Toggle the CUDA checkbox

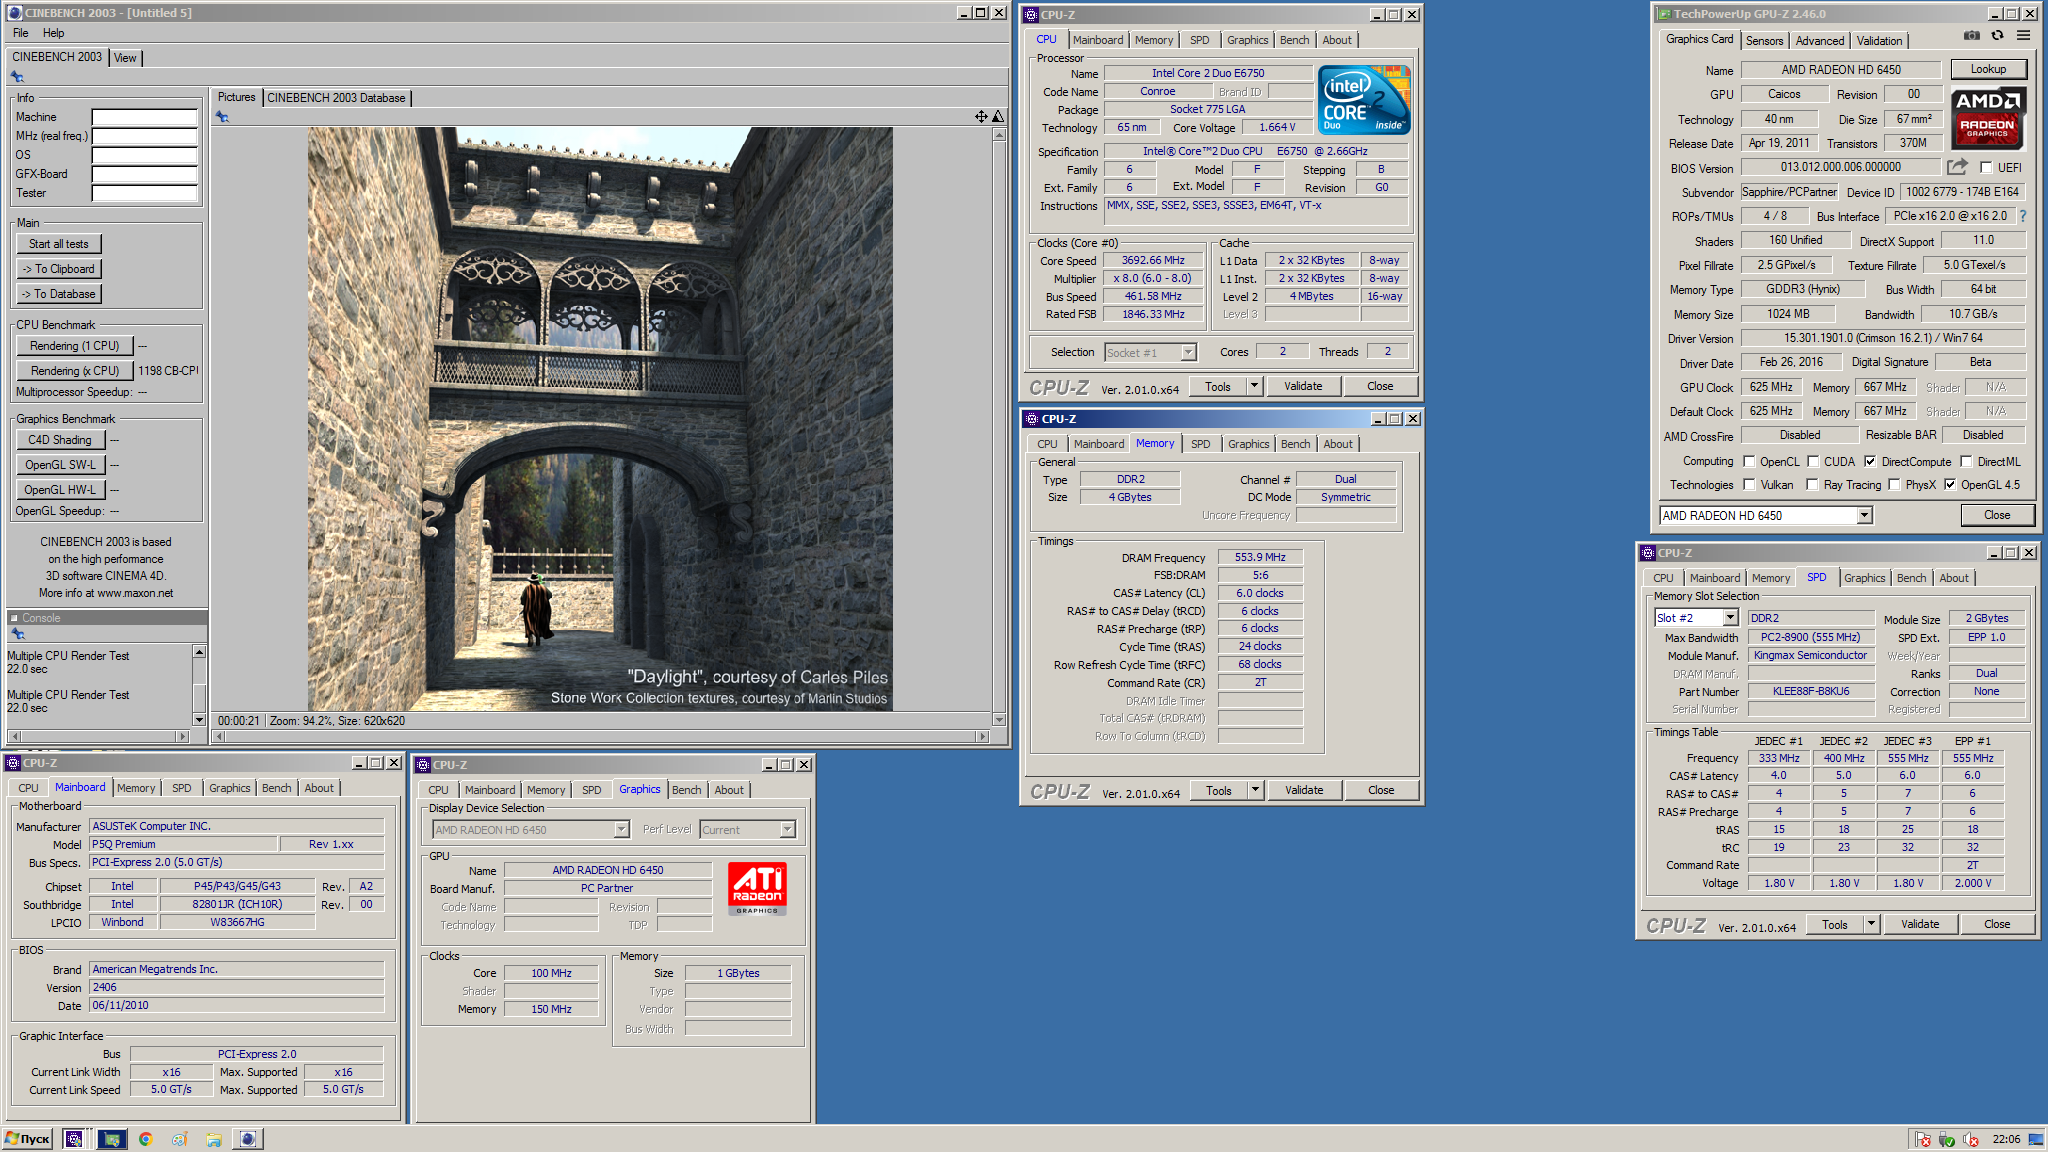pos(1813,462)
